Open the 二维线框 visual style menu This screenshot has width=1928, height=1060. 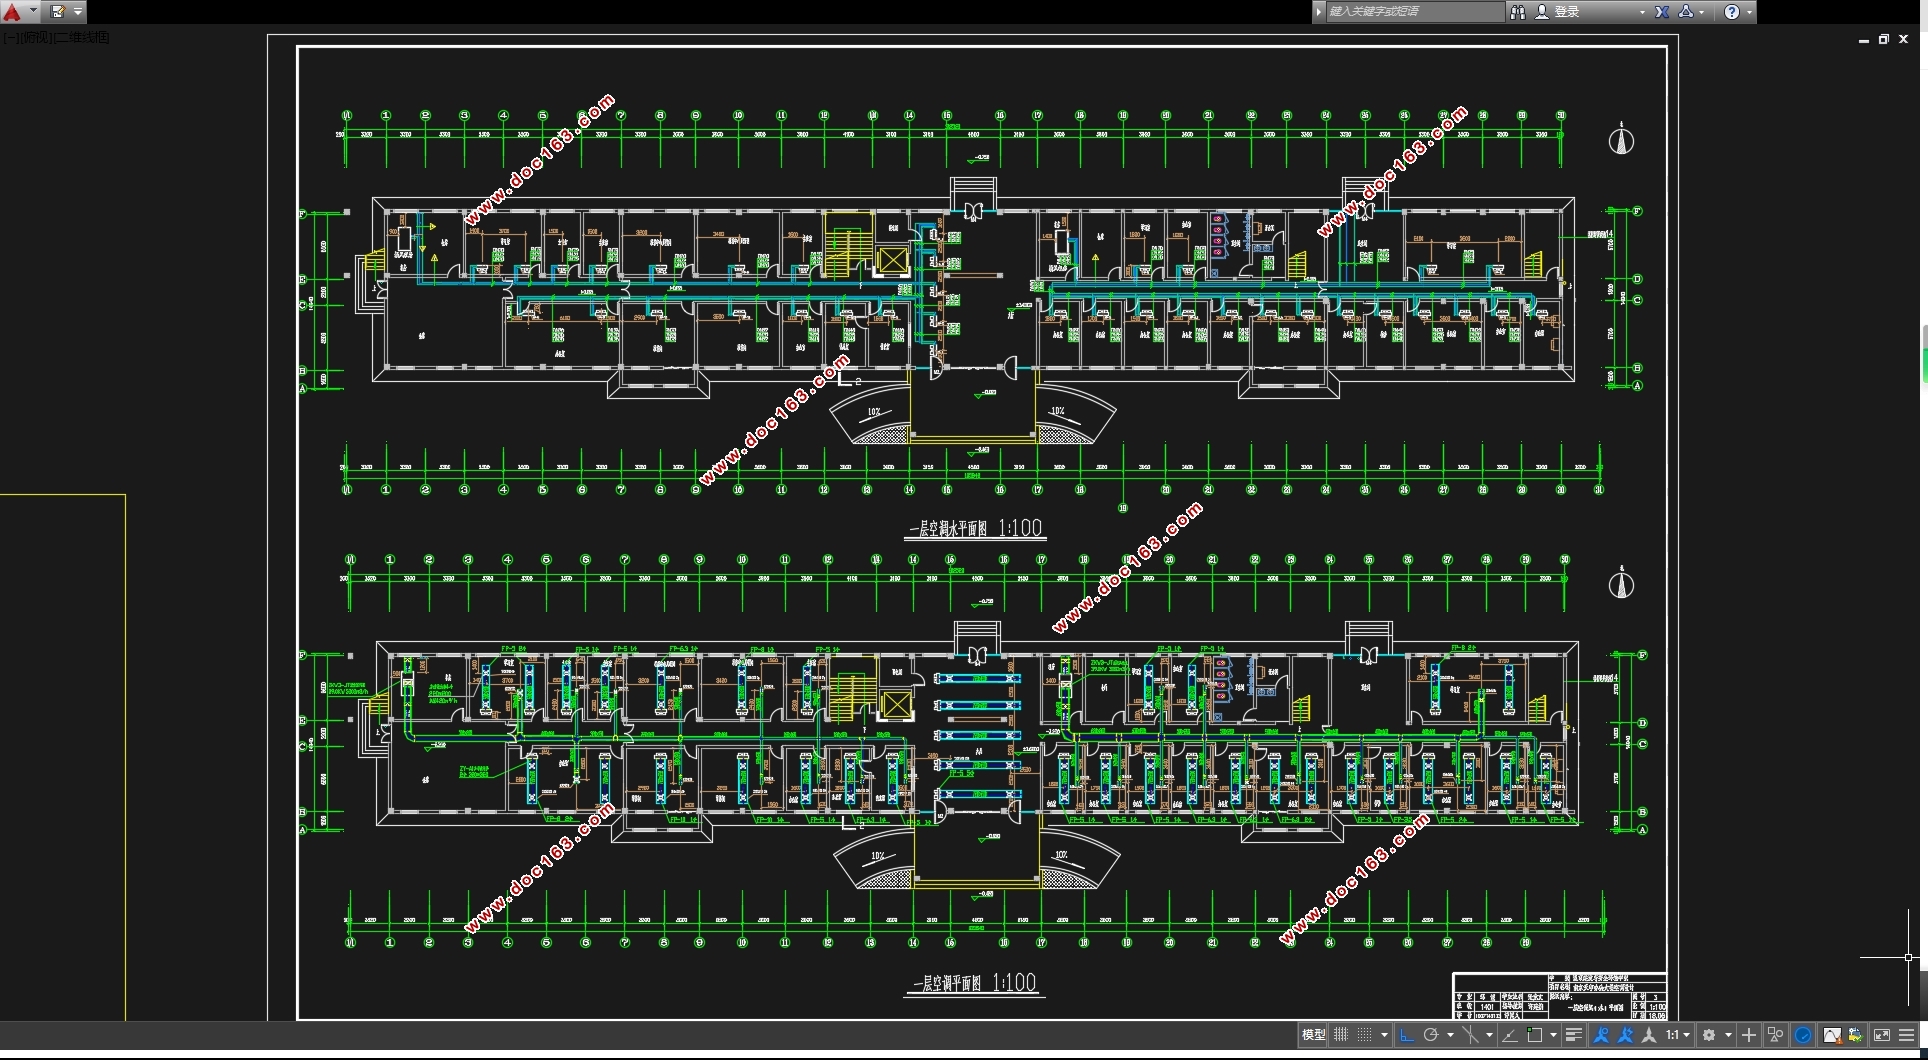point(82,38)
